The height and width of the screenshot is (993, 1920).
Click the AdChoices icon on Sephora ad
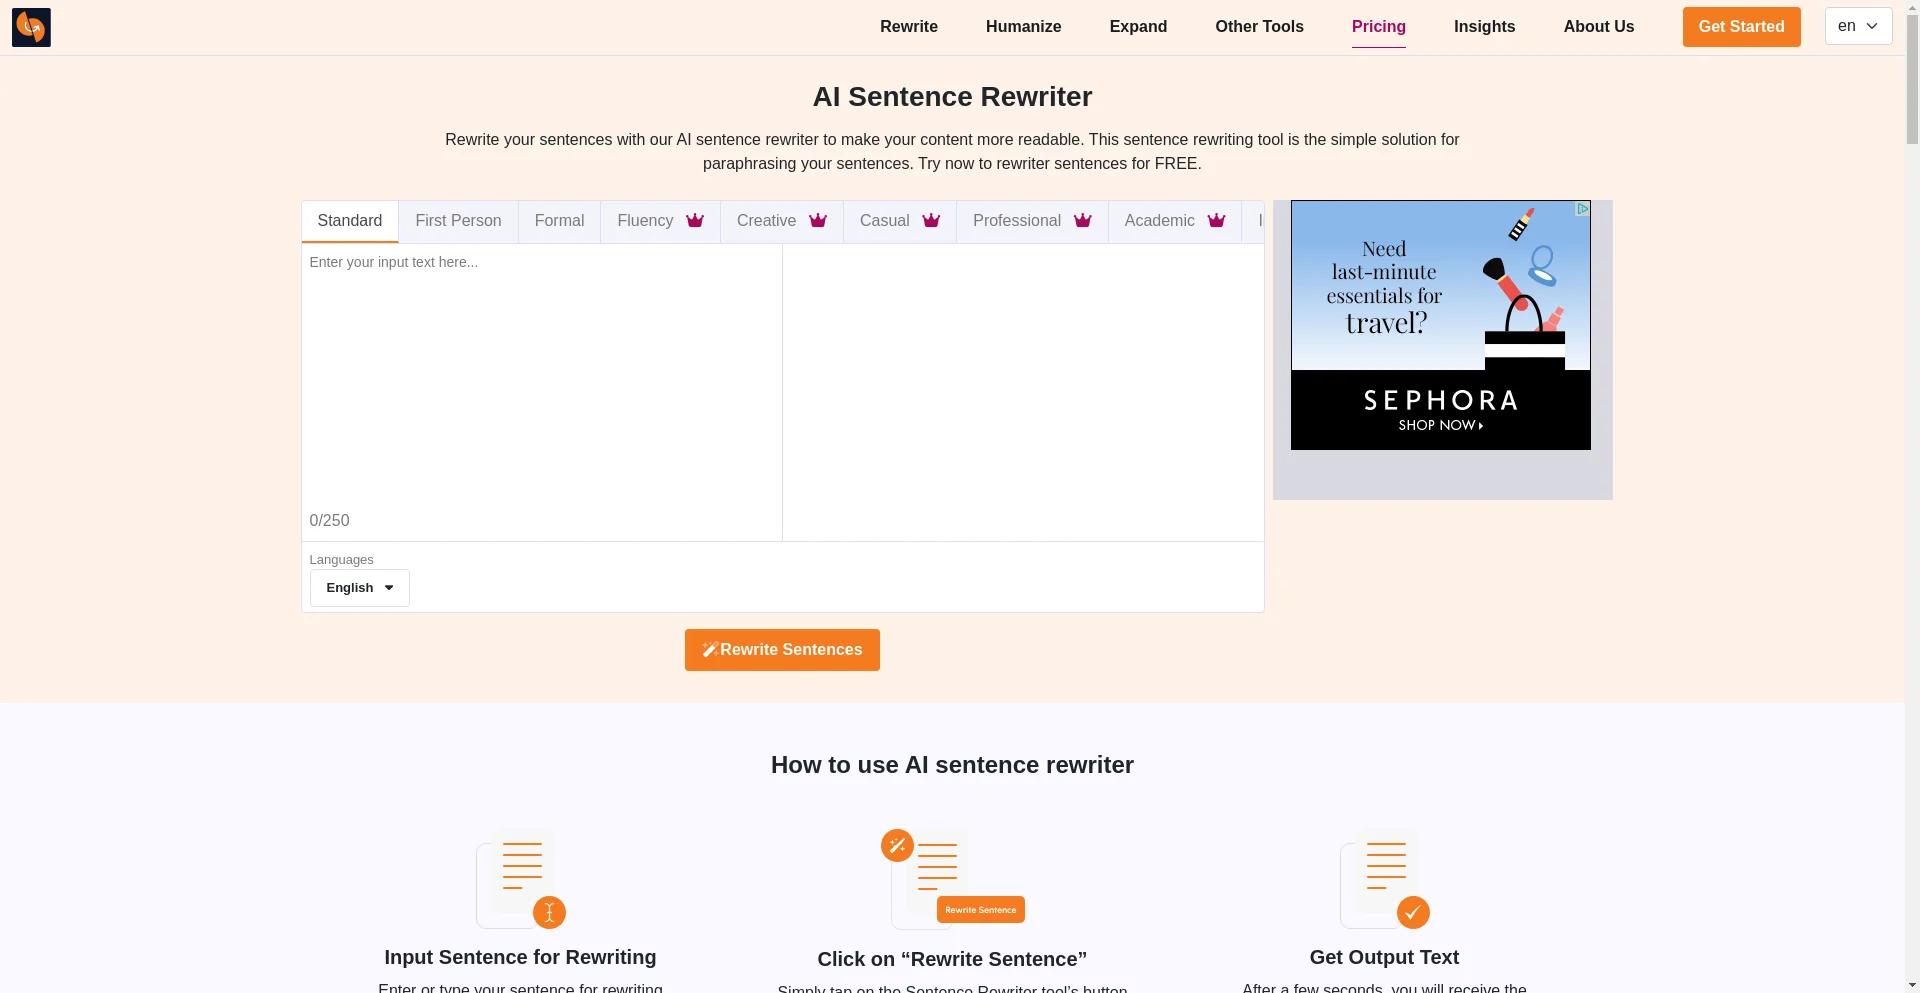pyautogui.click(x=1582, y=209)
